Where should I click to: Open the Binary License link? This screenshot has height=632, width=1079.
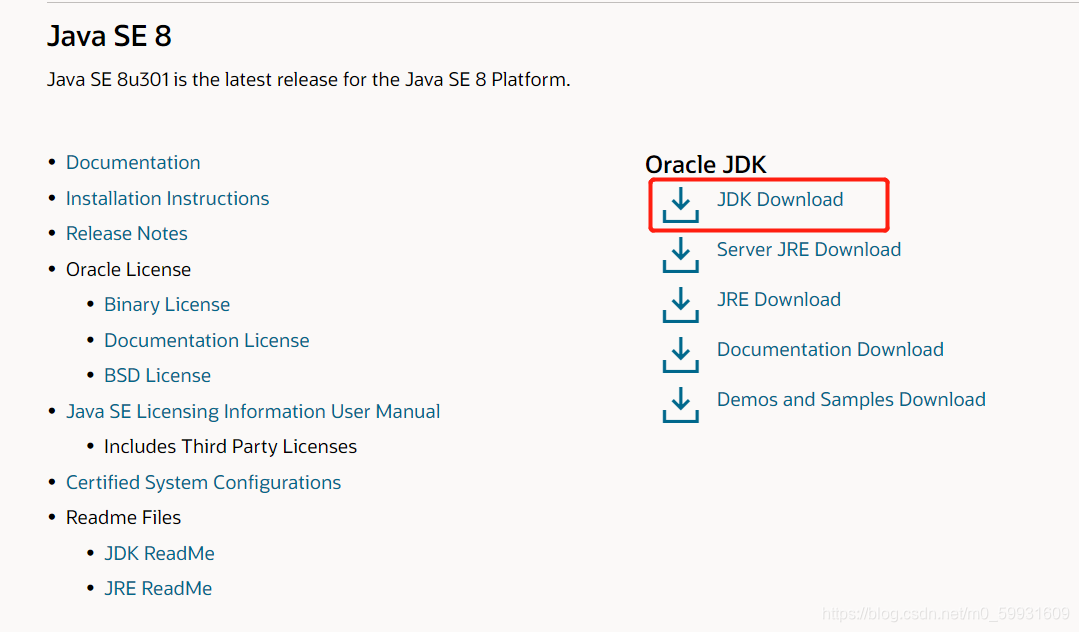pos(167,304)
